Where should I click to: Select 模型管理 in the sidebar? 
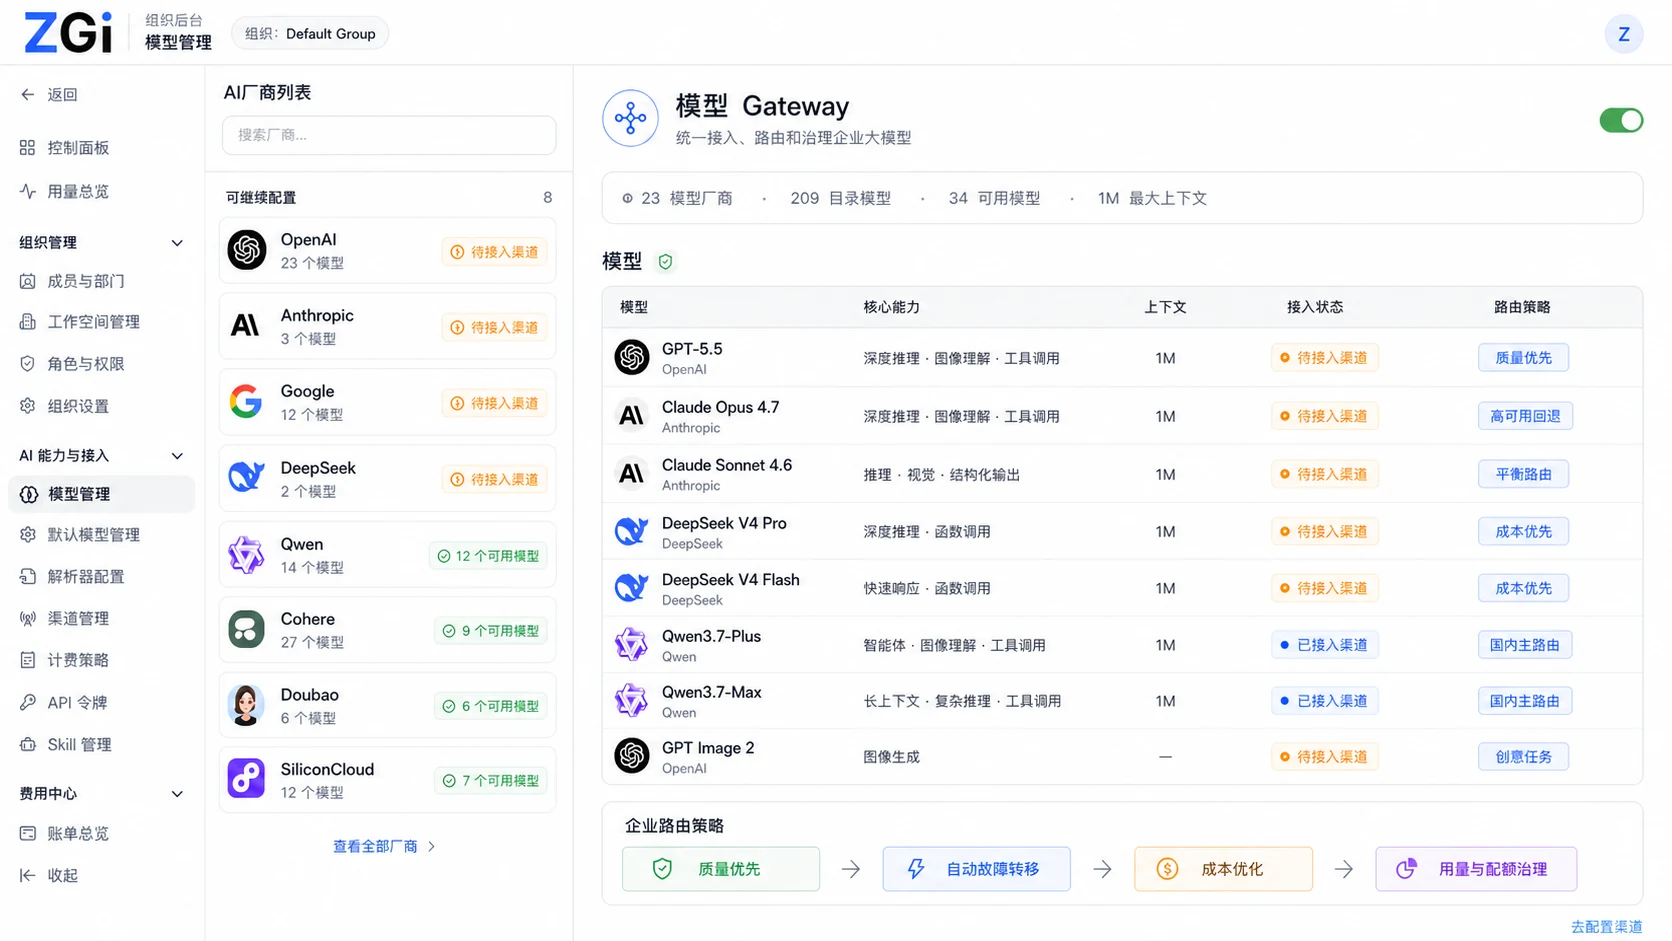pos(100,494)
